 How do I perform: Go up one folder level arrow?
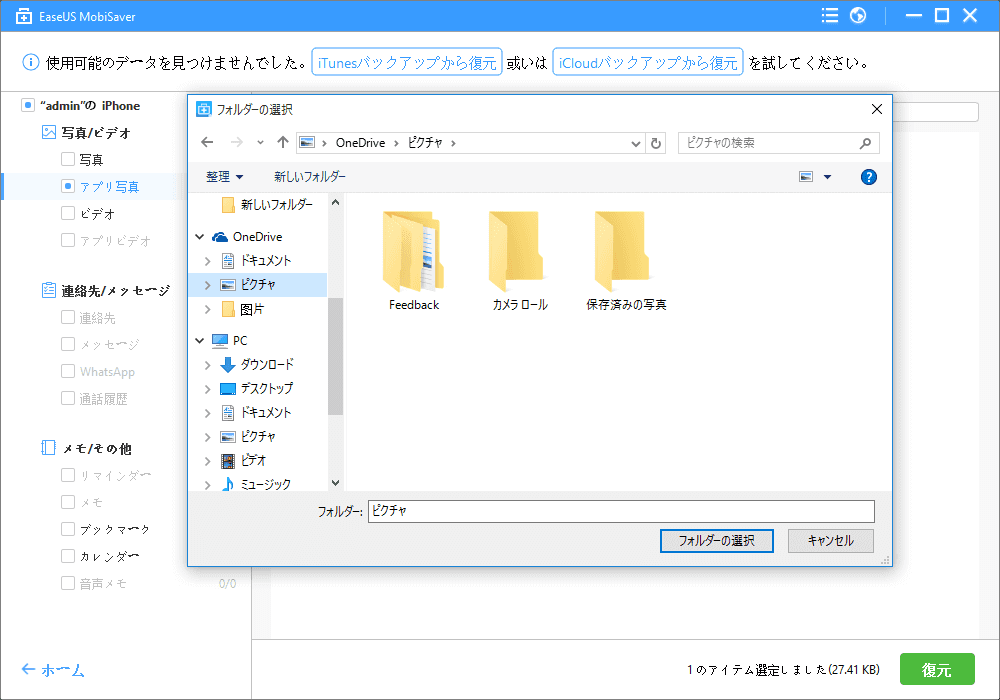pos(283,142)
